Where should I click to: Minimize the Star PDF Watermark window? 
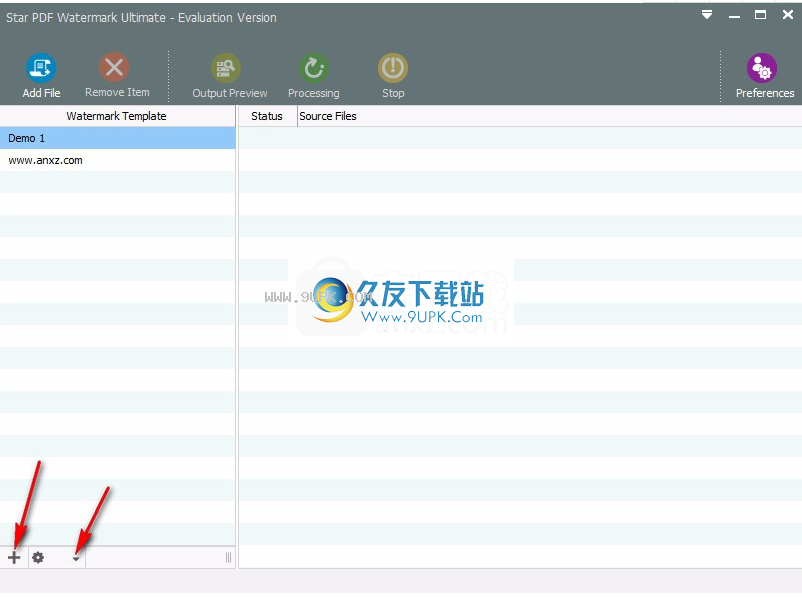click(x=734, y=16)
